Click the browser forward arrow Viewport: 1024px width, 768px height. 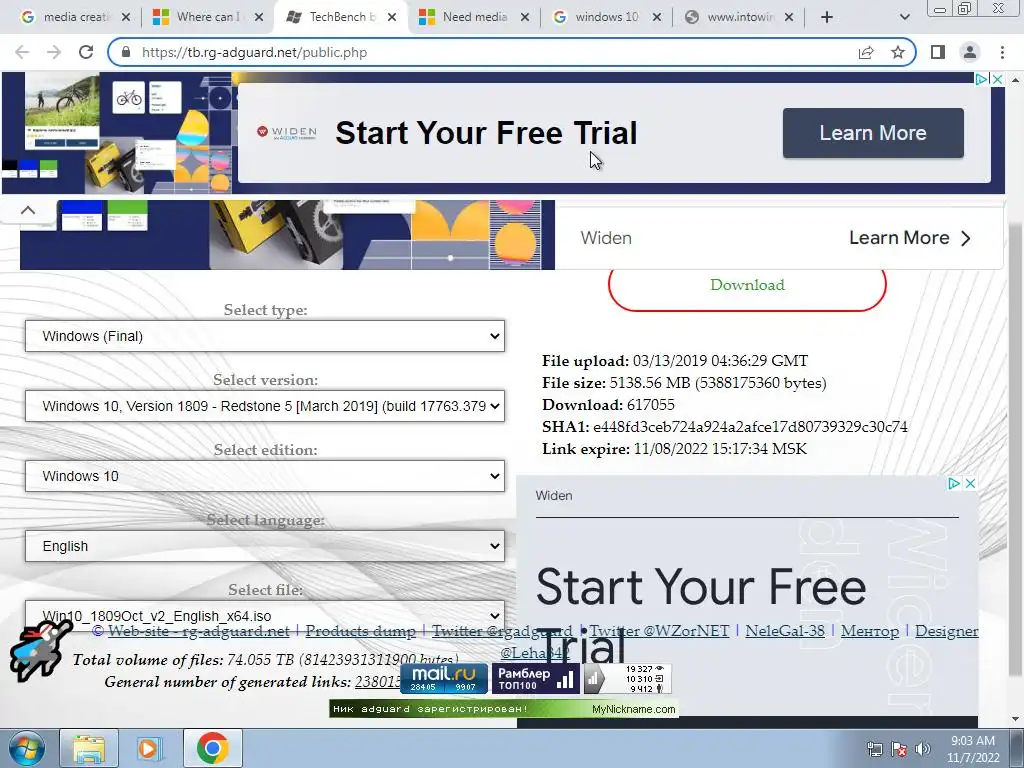54,52
